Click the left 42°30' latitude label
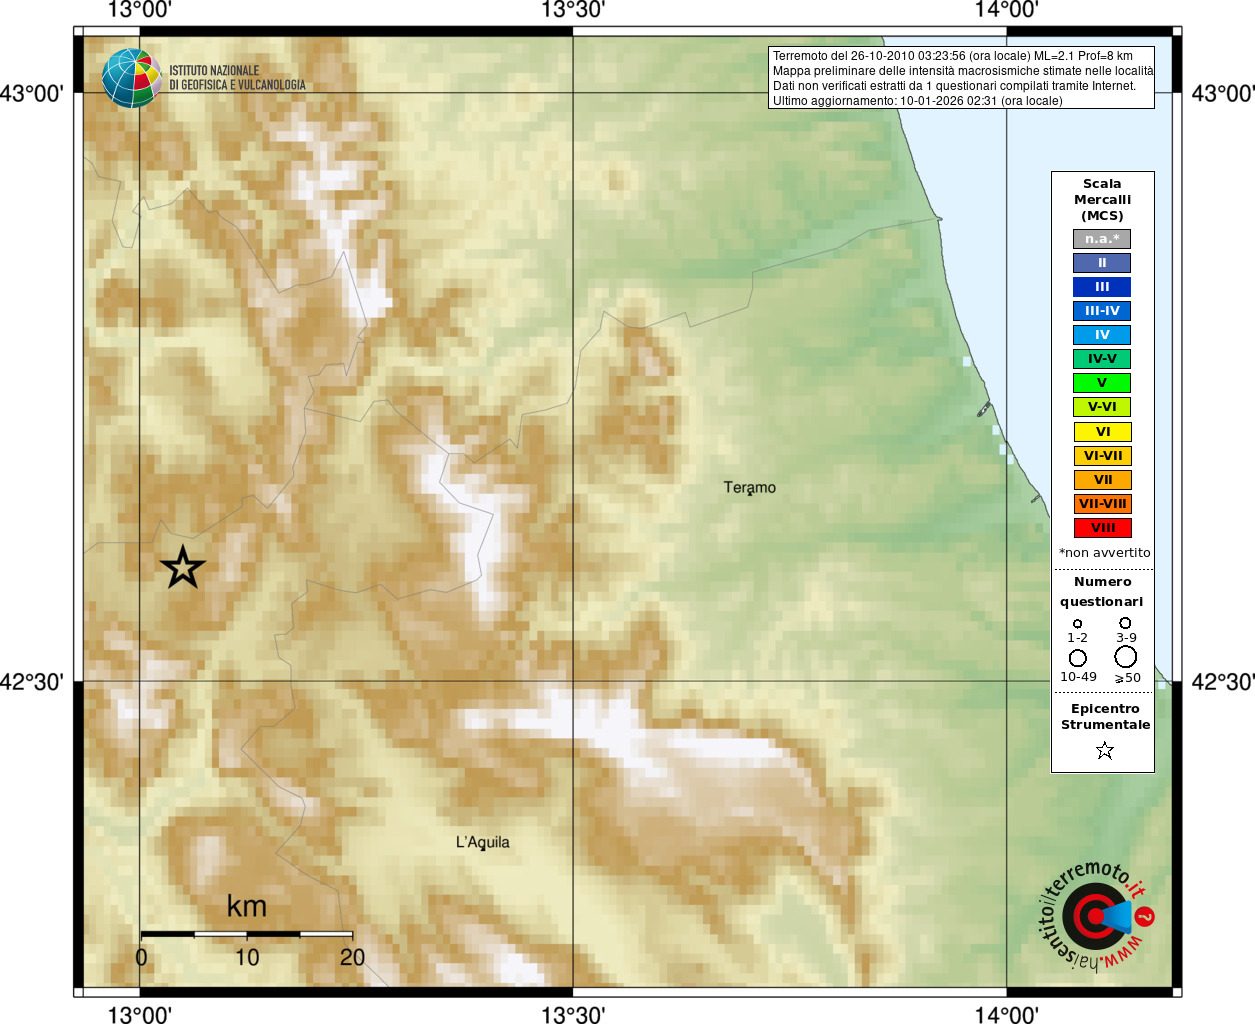This screenshot has width=1255, height=1024. point(32,682)
